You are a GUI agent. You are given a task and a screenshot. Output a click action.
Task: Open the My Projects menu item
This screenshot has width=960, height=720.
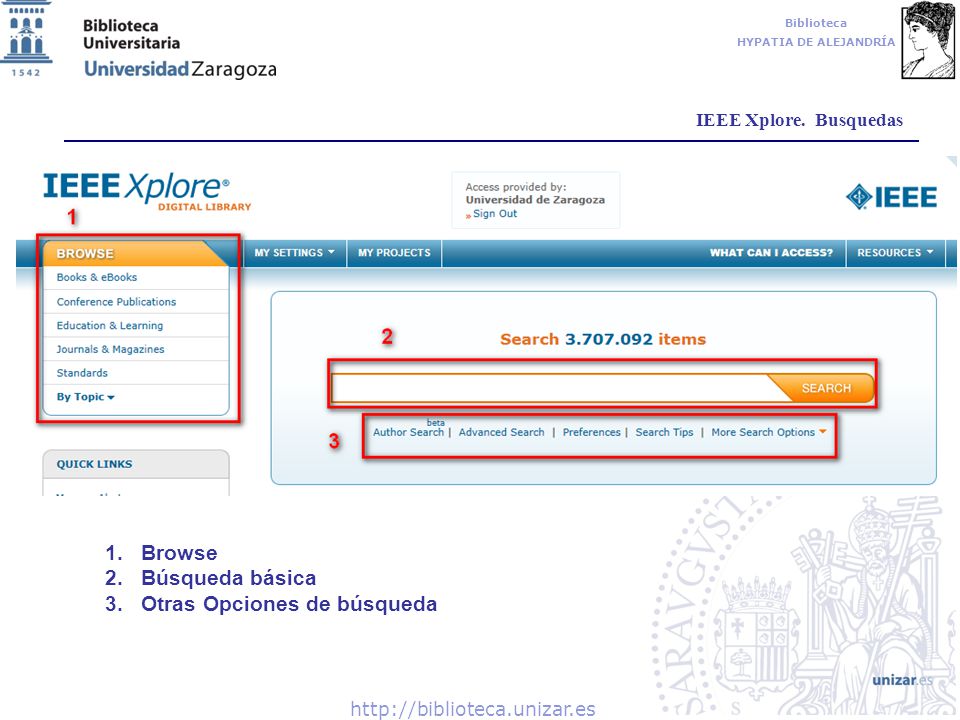click(394, 253)
